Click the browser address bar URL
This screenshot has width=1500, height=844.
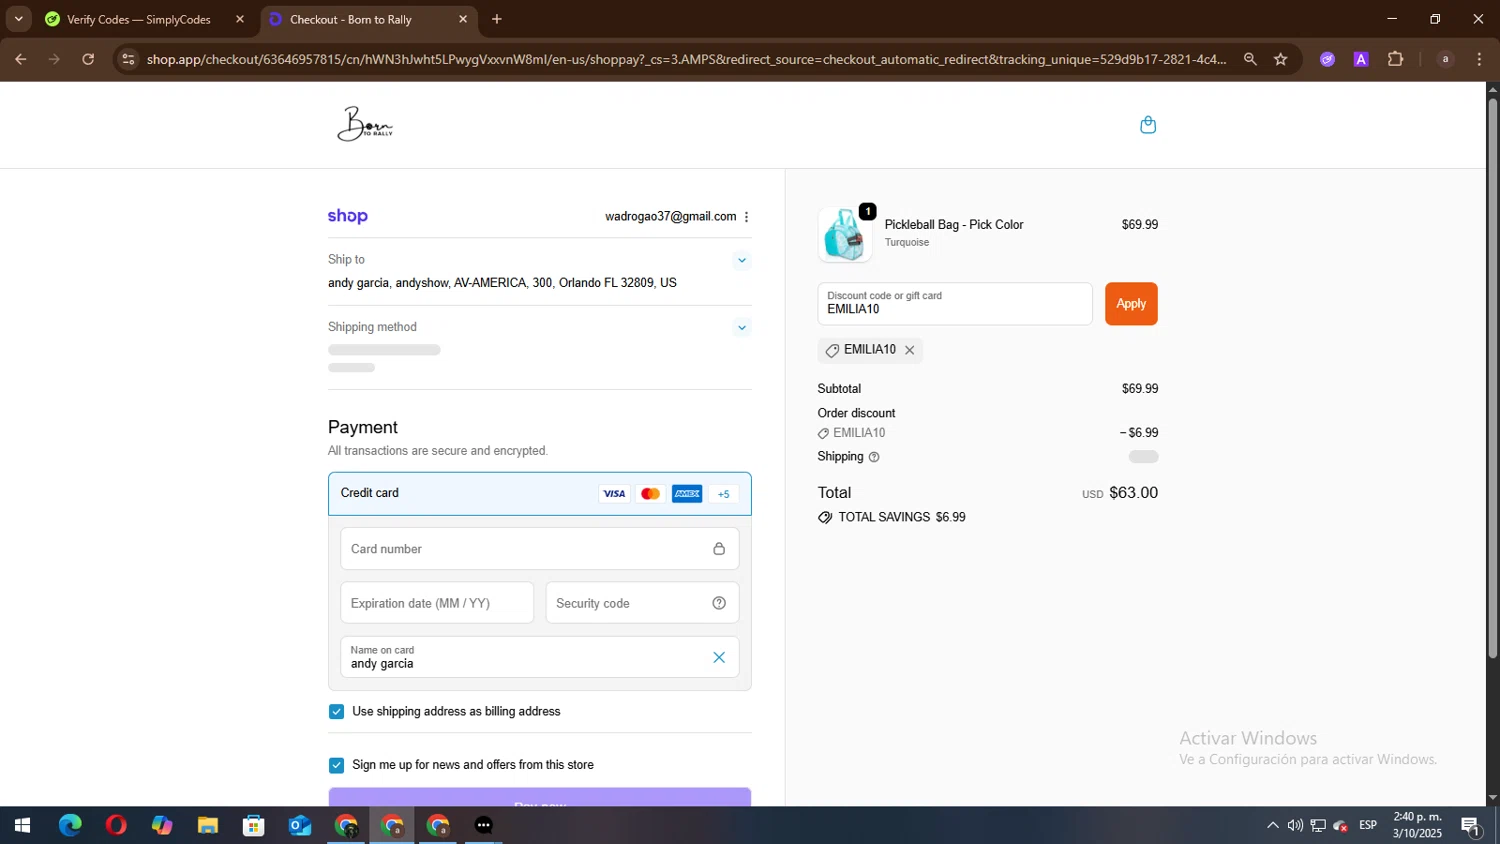tap(687, 59)
